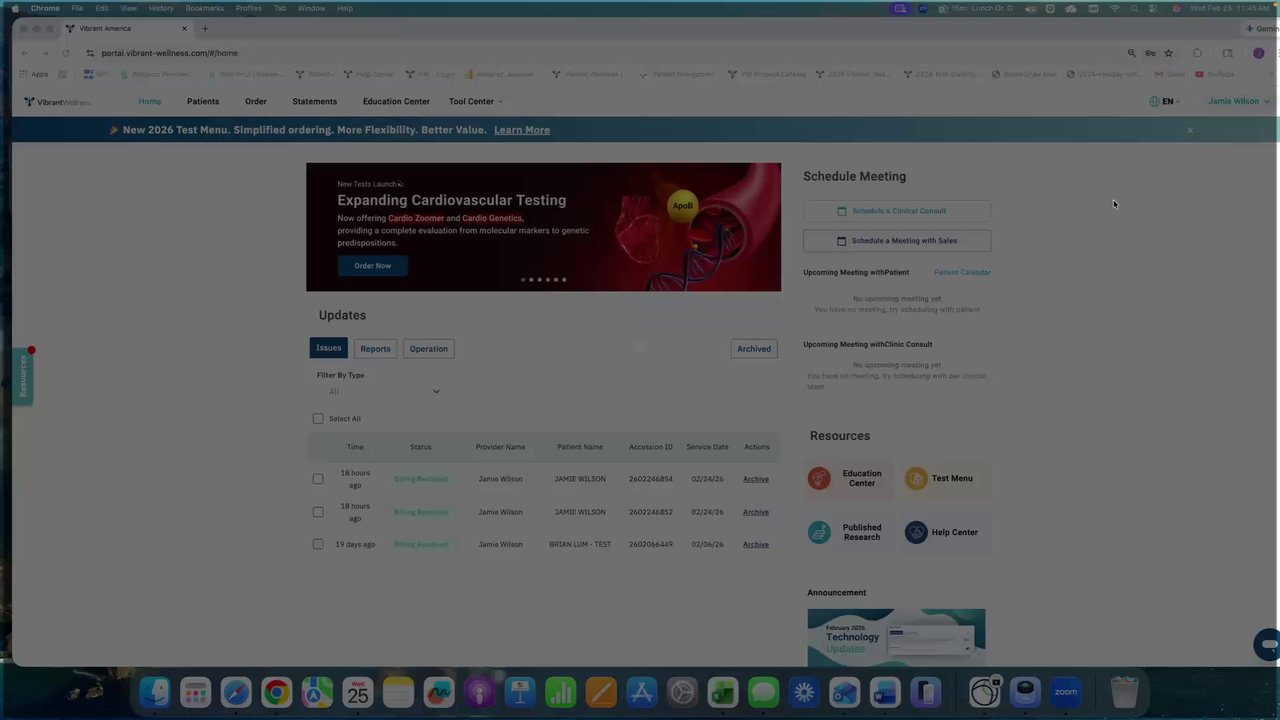Check the Select All checkbox
This screenshot has width=1280, height=720.
coord(318,419)
